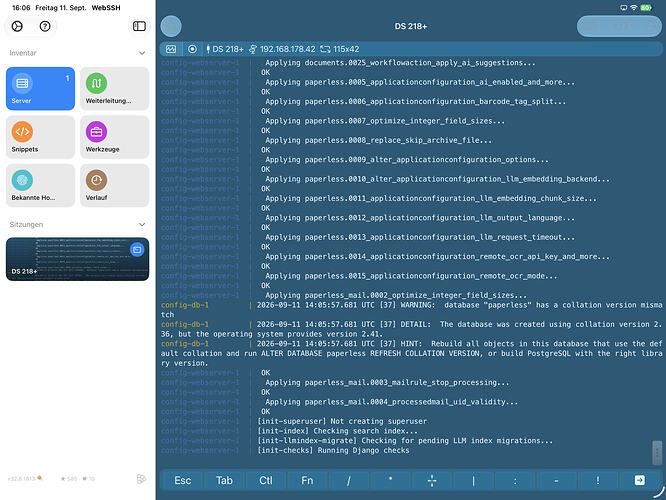
Task: Click the Not creating superuser line
Action: 342,421
